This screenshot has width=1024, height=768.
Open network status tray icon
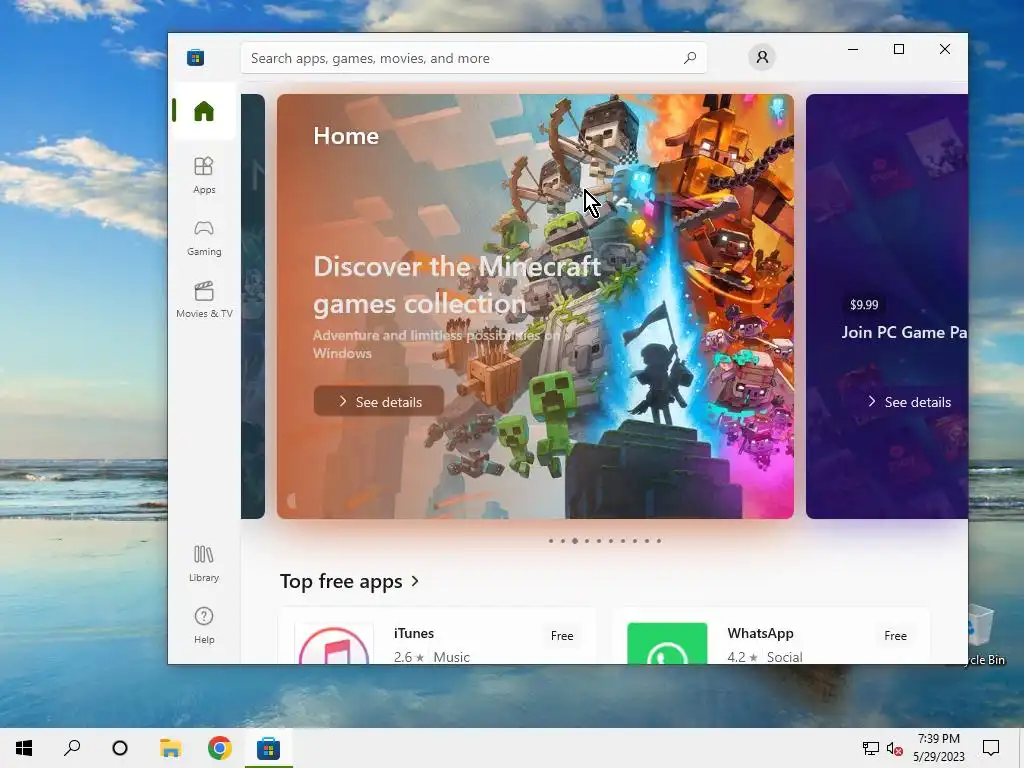871,748
